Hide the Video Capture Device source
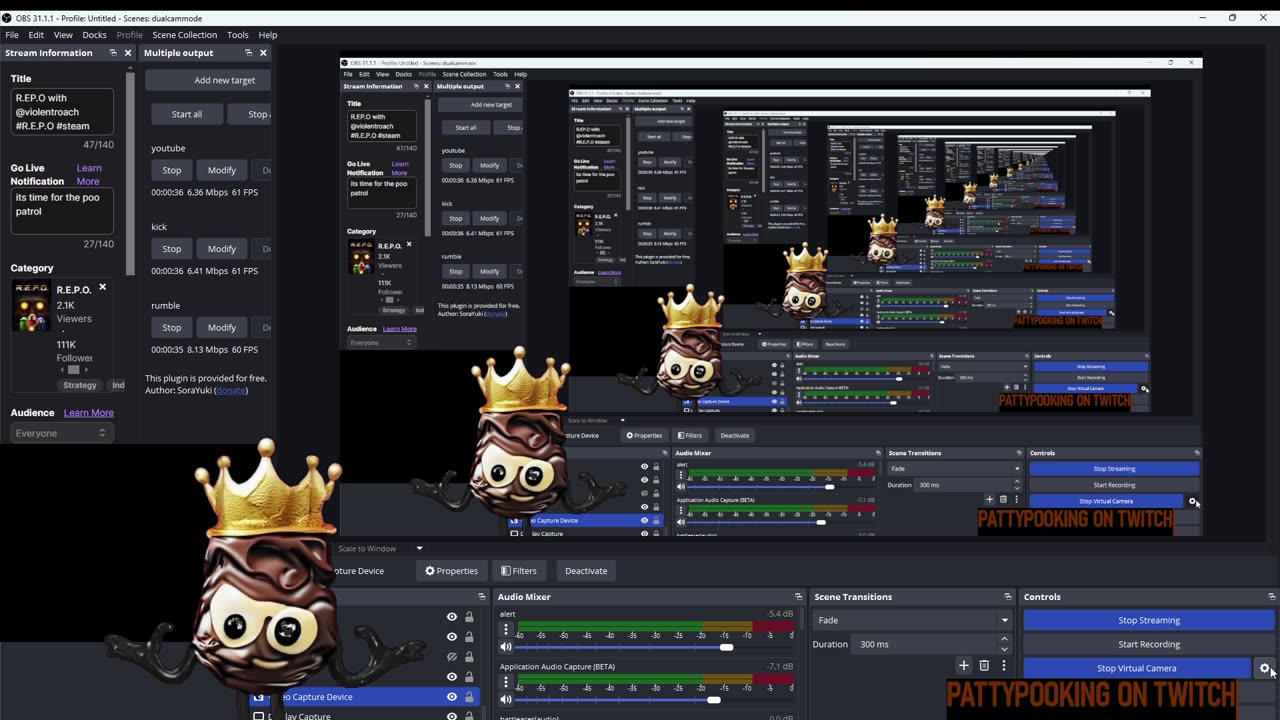The height and width of the screenshot is (720, 1280). [452, 697]
